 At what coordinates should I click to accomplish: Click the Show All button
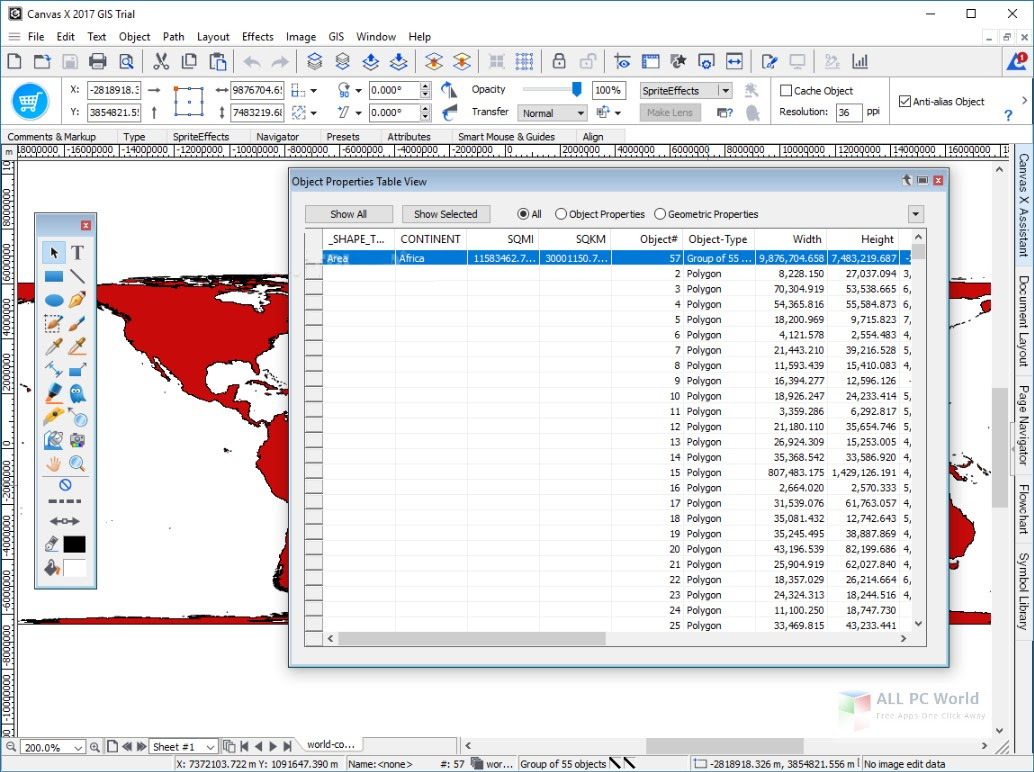pyautogui.click(x=348, y=214)
